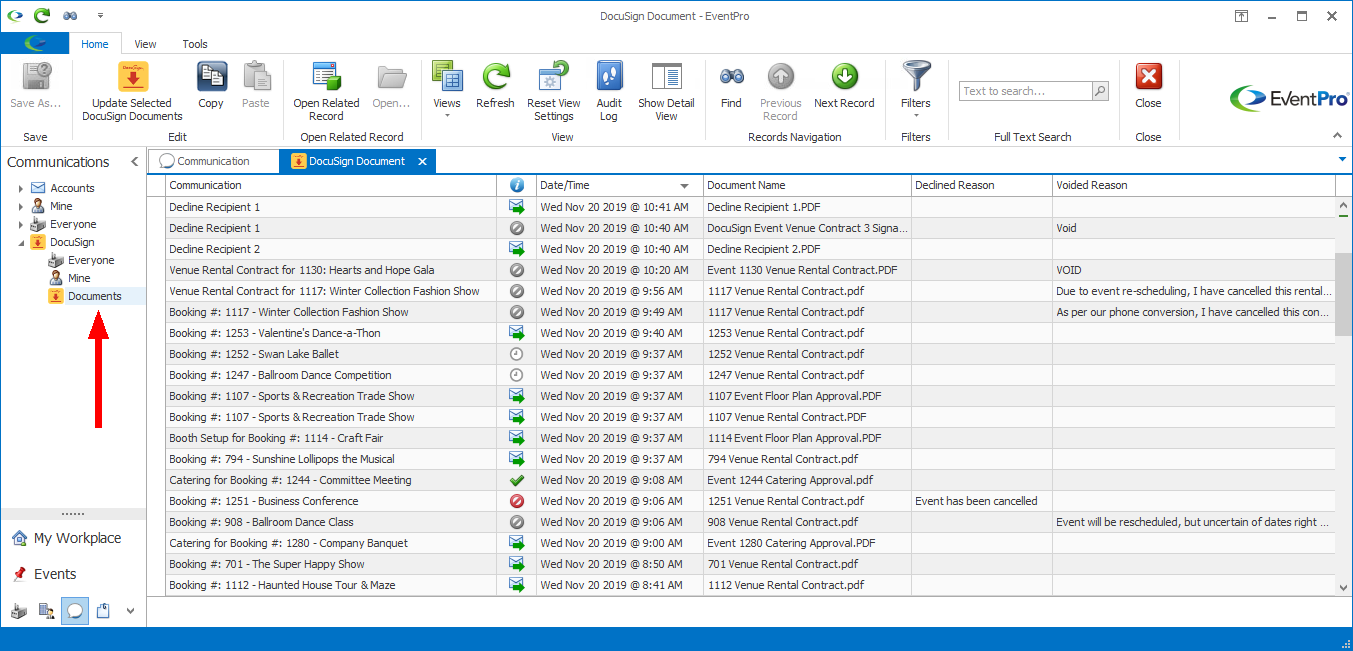The height and width of the screenshot is (651, 1353).
Task: Click the info icon column header
Action: click(517, 185)
